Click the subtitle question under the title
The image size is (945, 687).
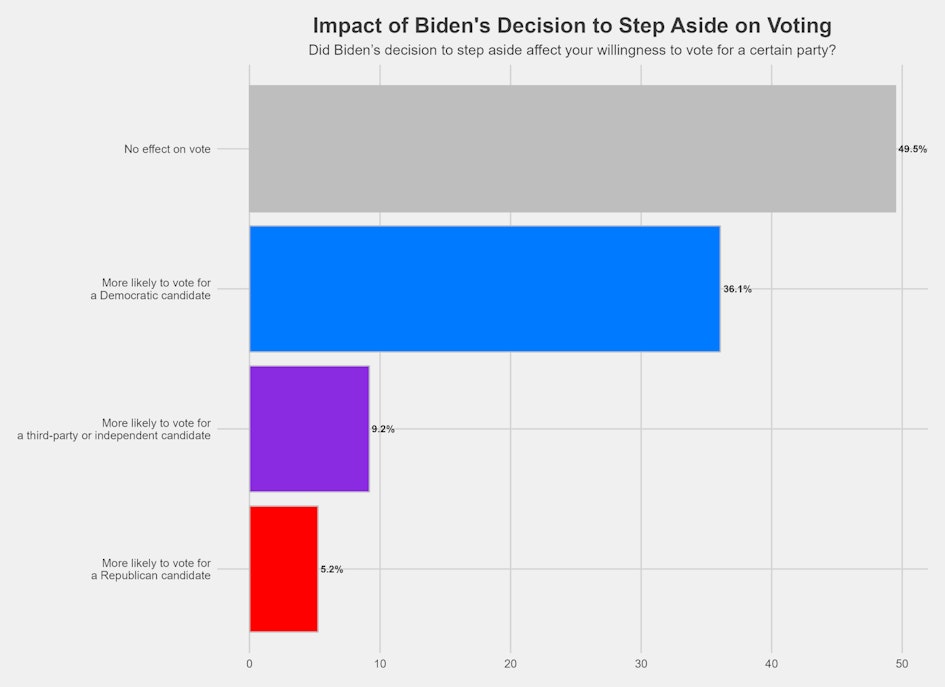pyautogui.click(x=572, y=50)
